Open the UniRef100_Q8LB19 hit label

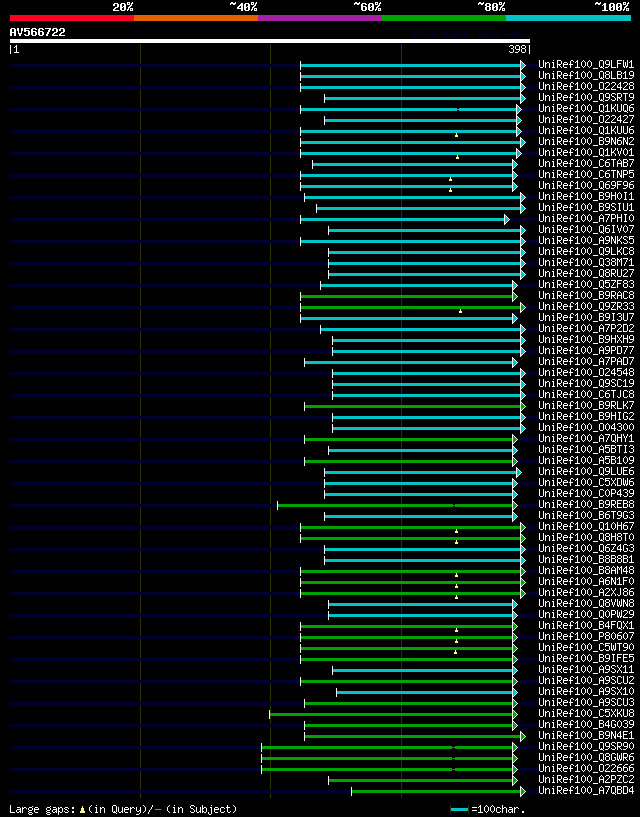586,76
